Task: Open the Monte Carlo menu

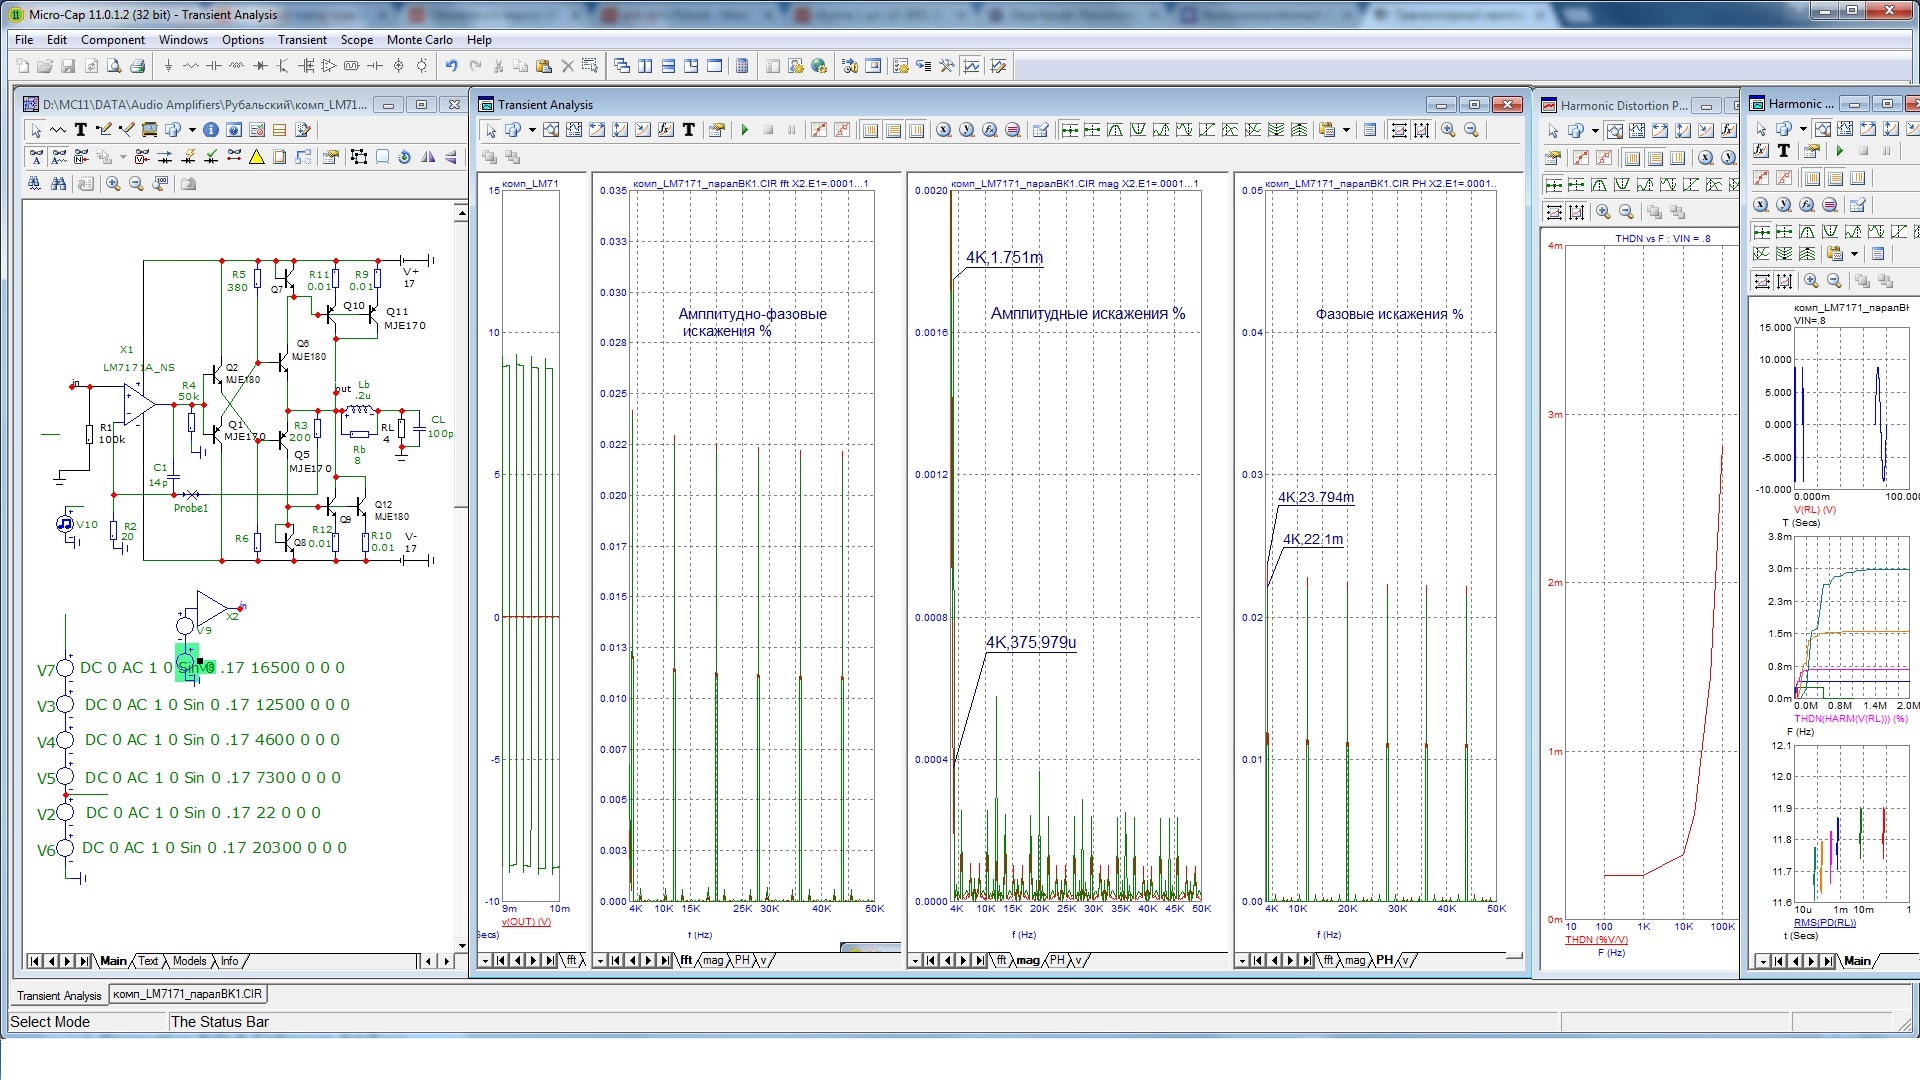Action: (419, 40)
